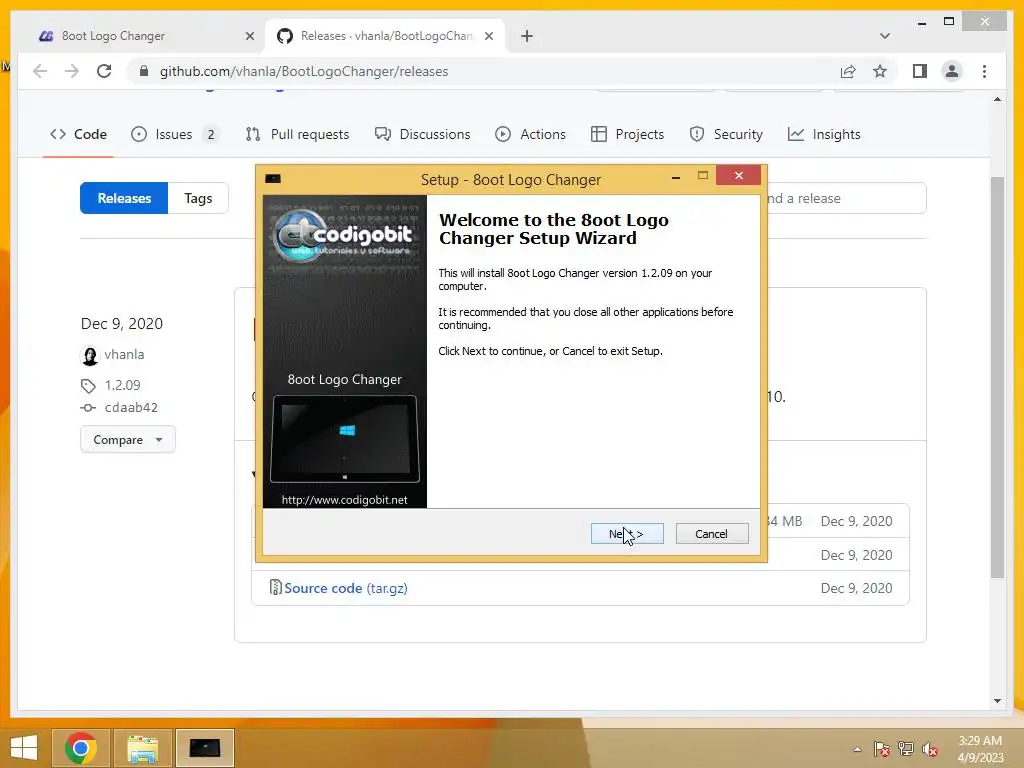Open the tab search chevron
1024x768 pixels.
pyautogui.click(x=884, y=36)
